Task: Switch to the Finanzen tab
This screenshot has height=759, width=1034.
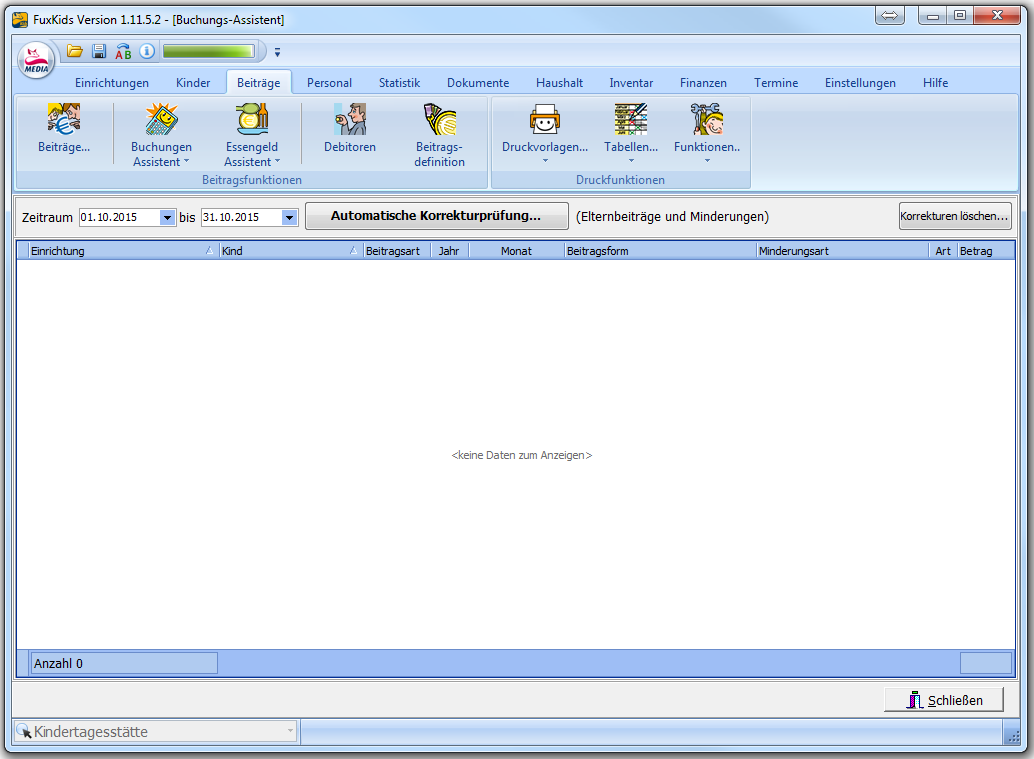Action: tap(703, 83)
